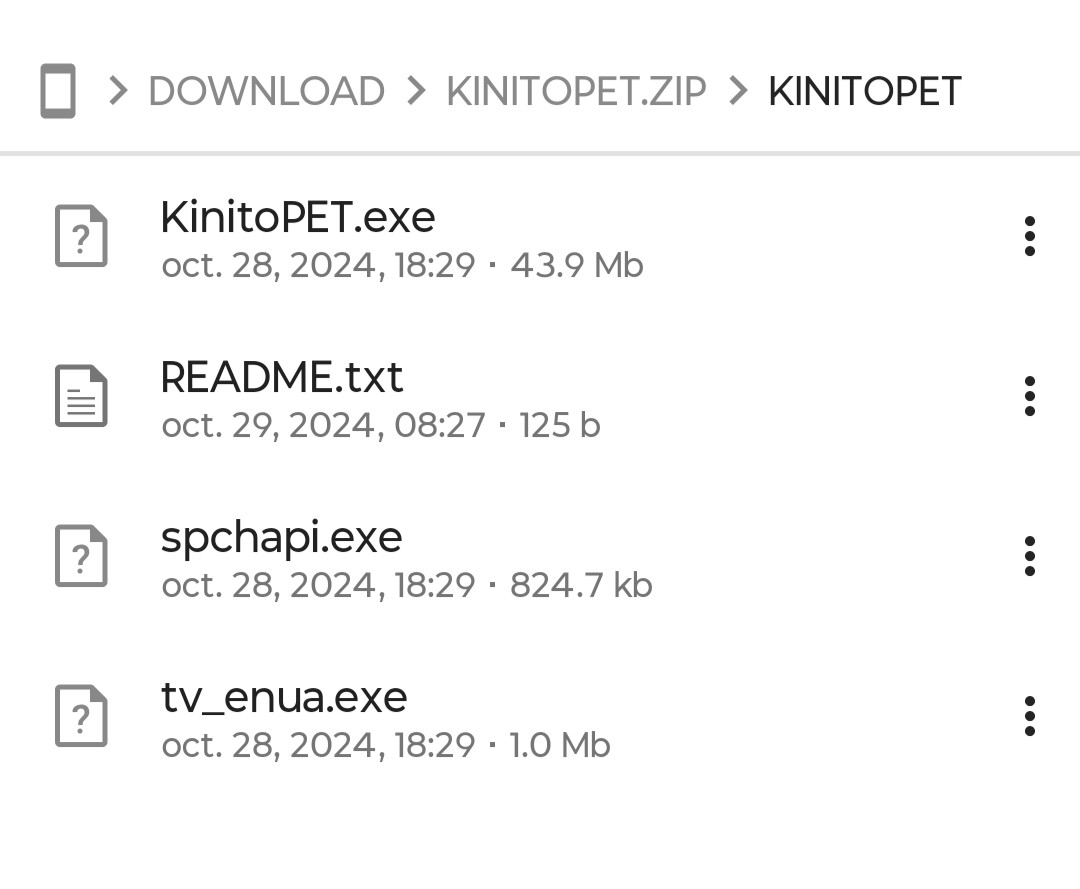
Task: Tap the spchapi.exe unknown-file icon
Action: click(81, 556)
